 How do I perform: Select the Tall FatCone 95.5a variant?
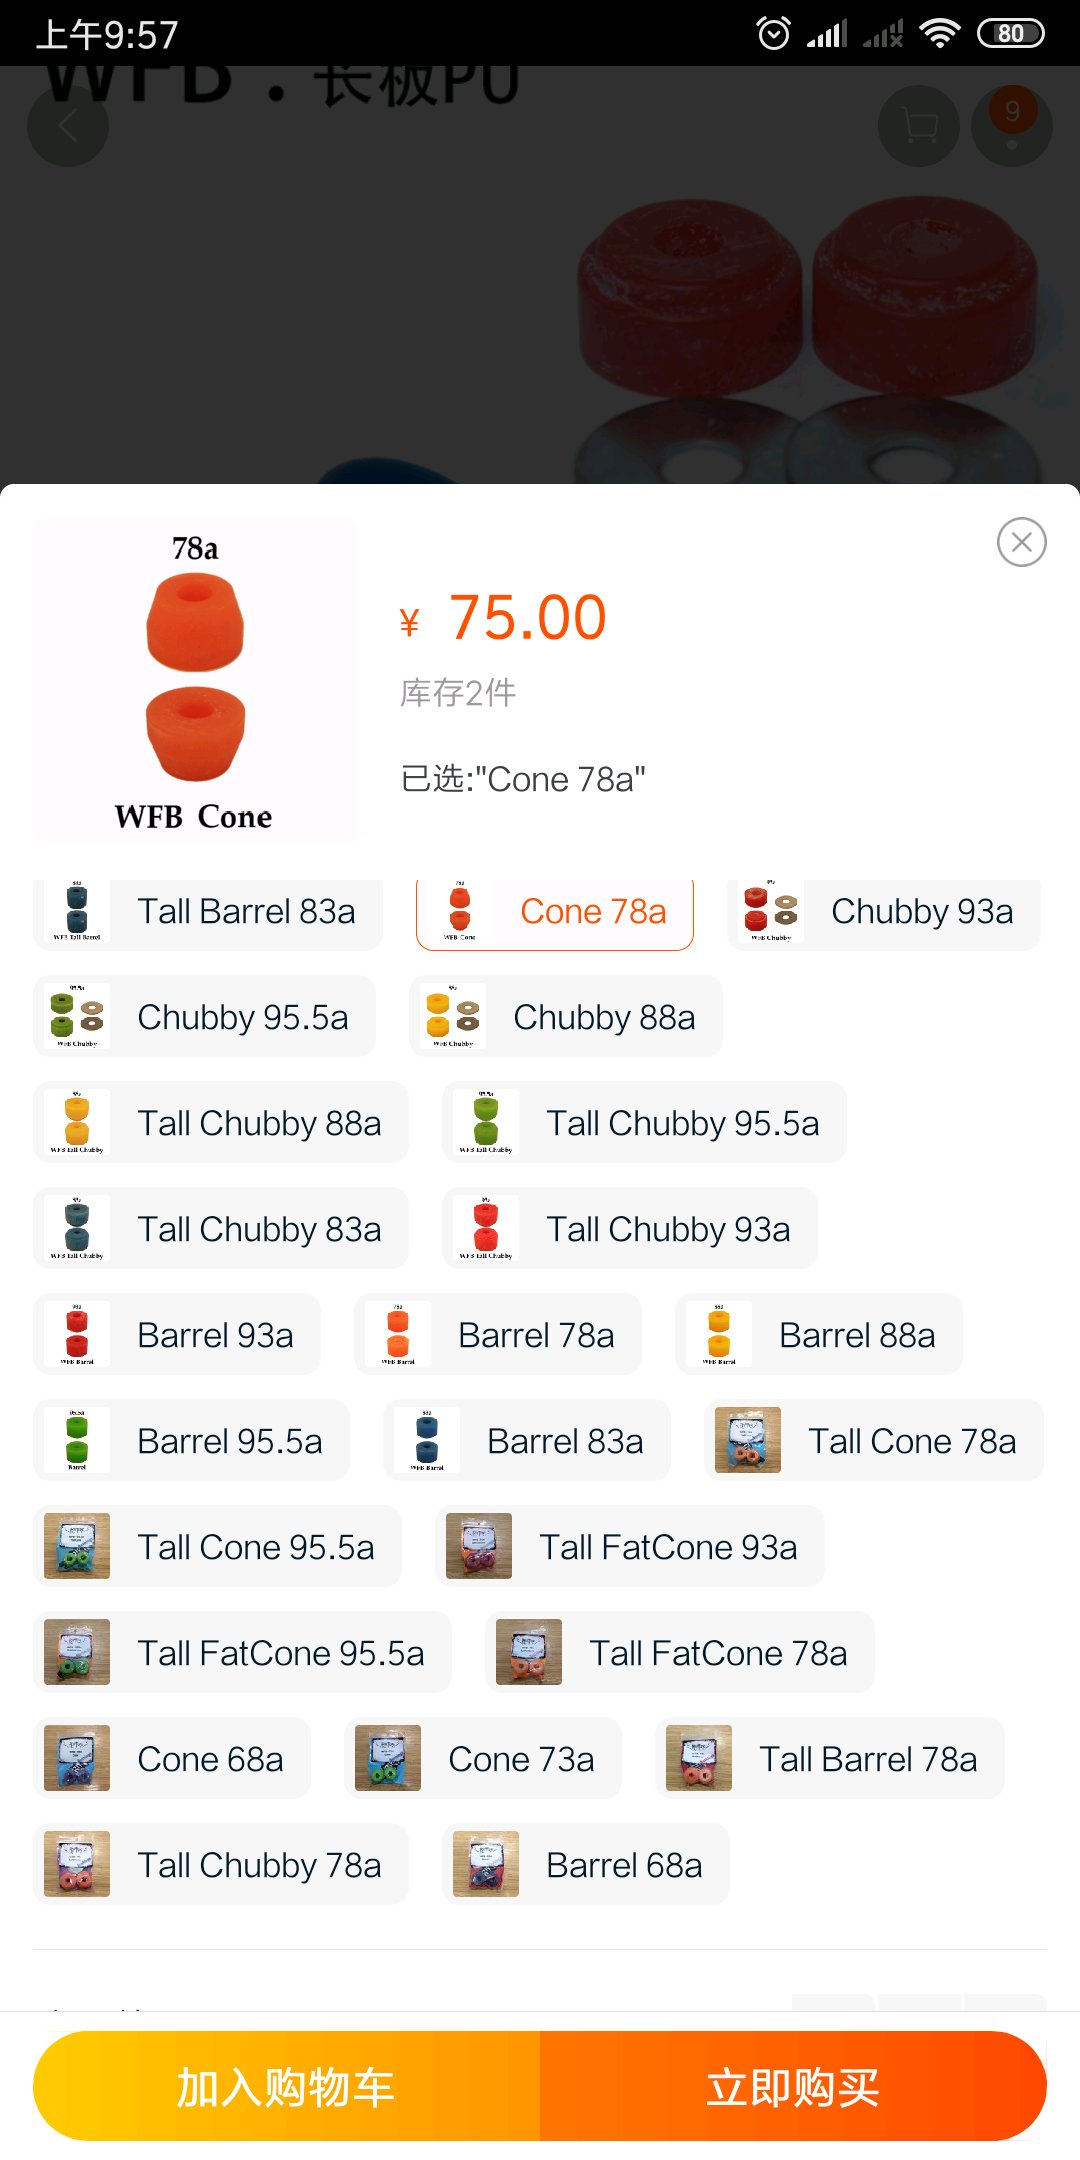click(x=242, y=1653)
